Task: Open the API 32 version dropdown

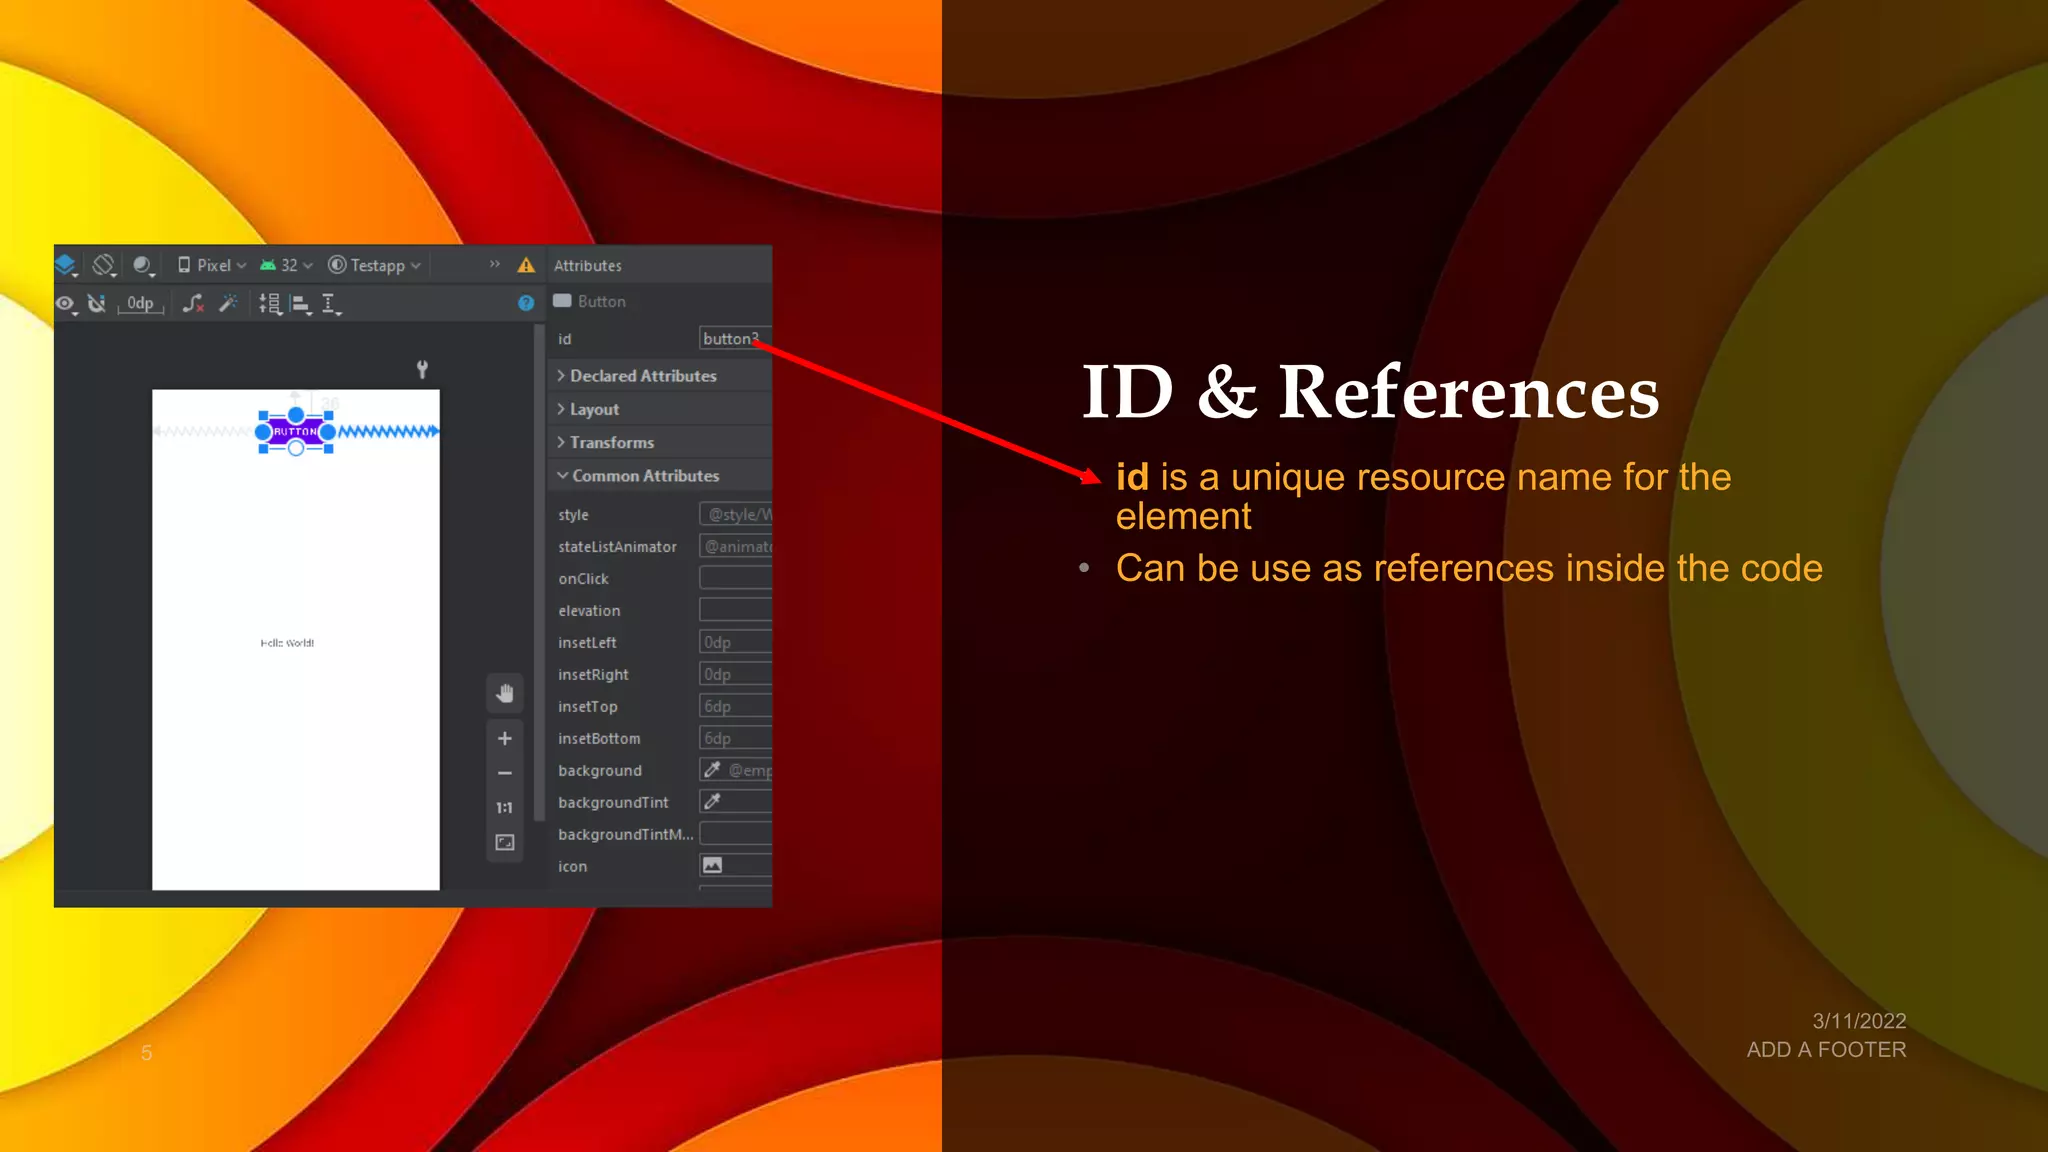Action: [x=287, y=265]
